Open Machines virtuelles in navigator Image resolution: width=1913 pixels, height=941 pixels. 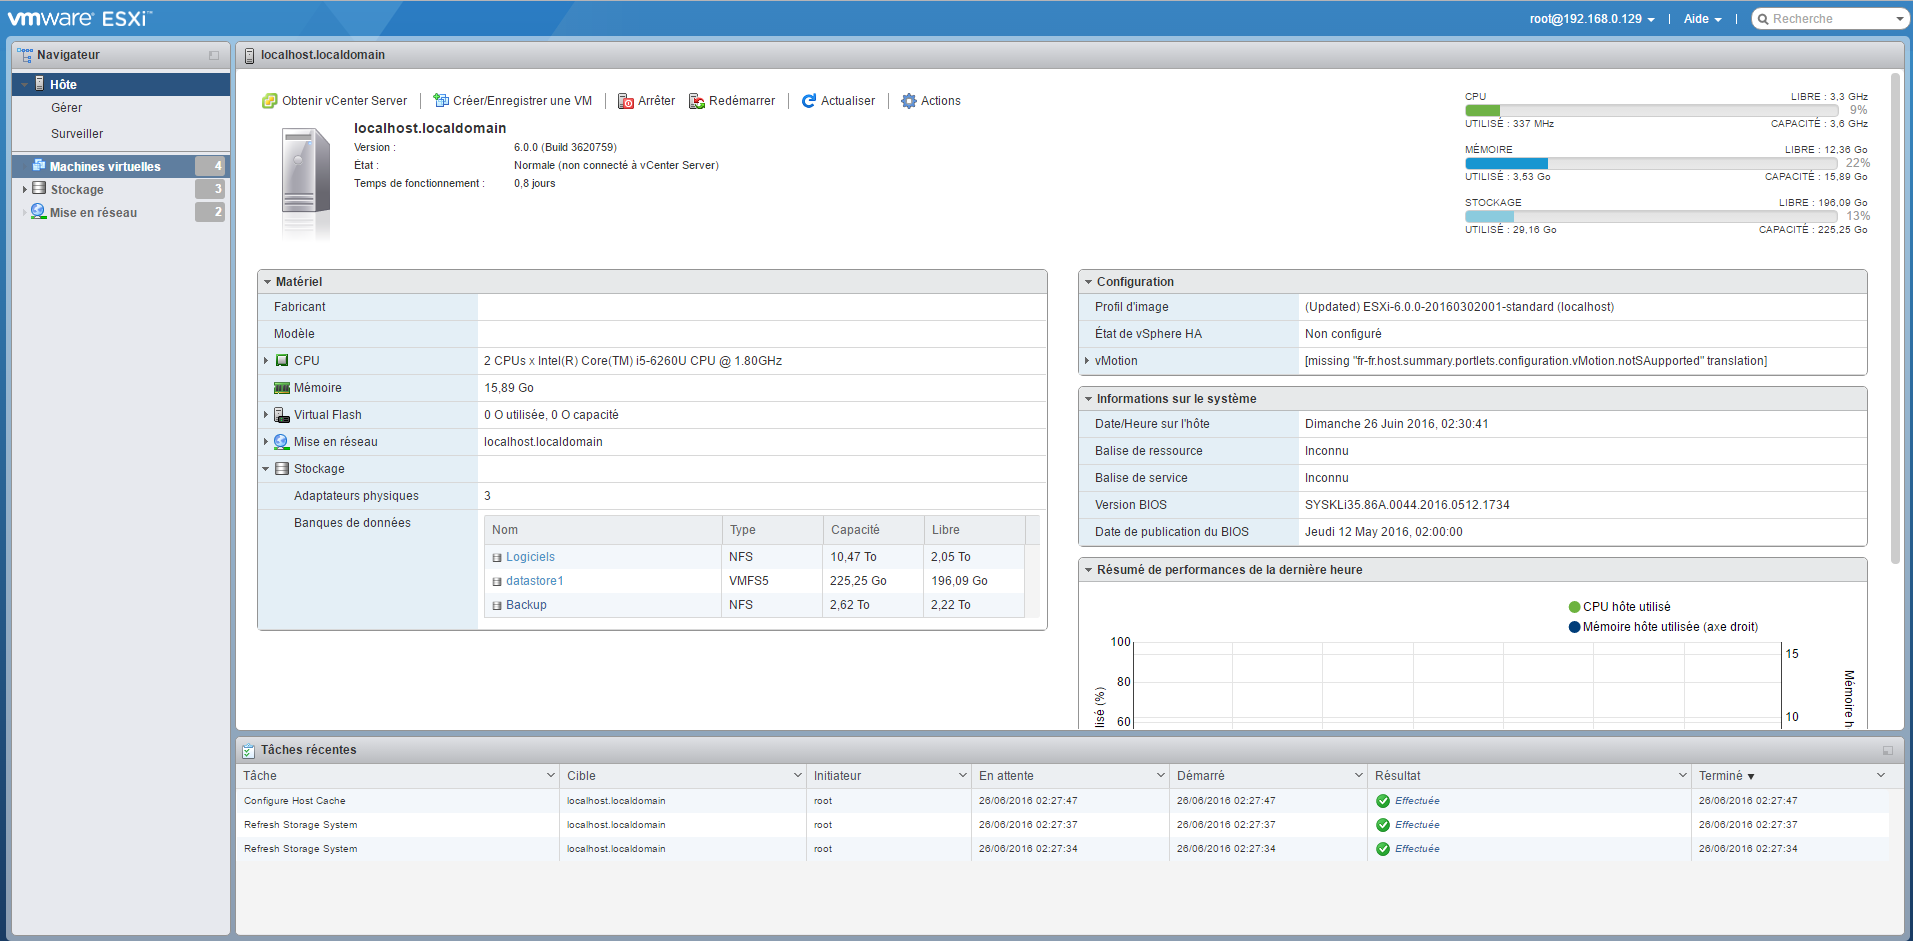tap(105, 167)
